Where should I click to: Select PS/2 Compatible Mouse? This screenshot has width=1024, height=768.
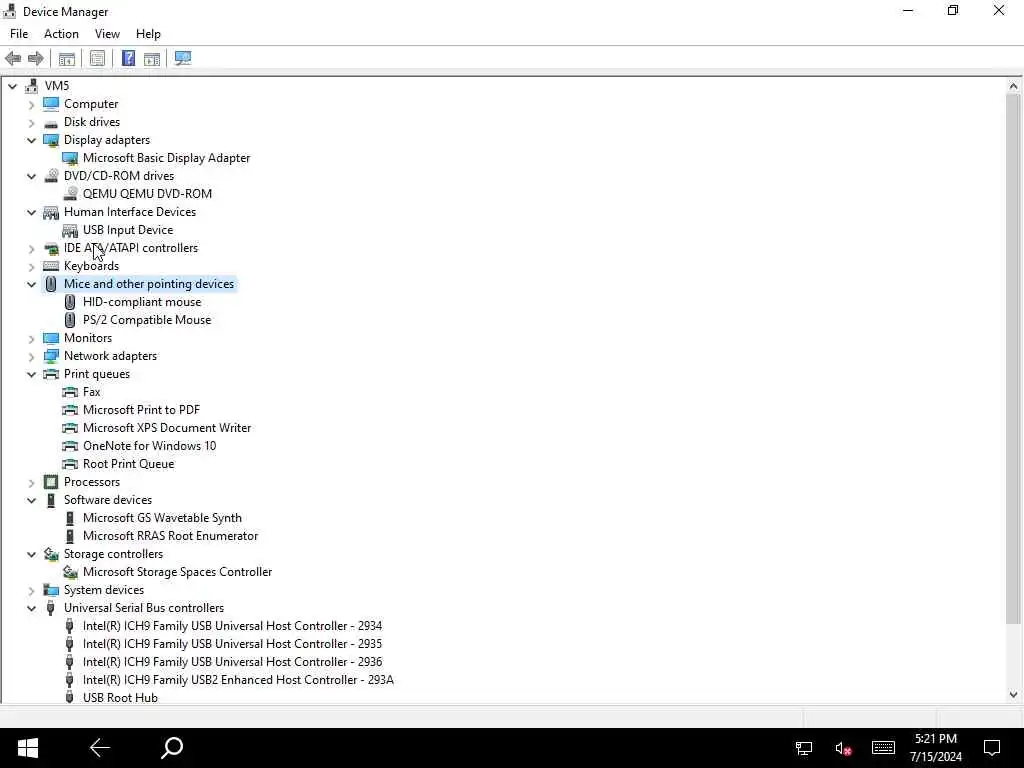coord(147,320)
